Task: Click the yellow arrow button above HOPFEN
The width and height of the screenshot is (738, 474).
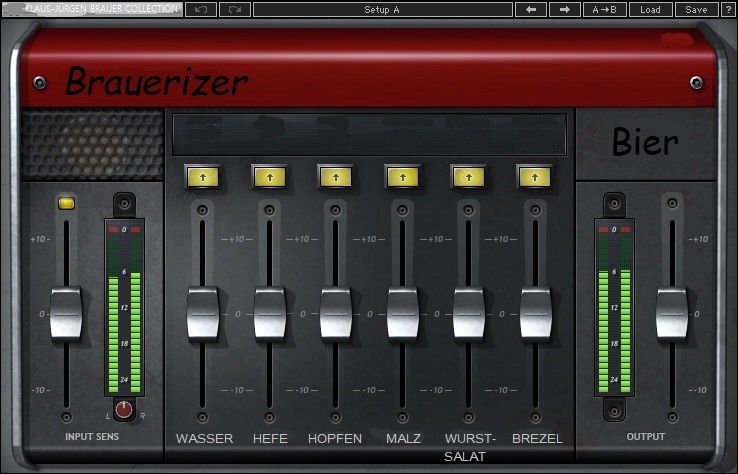Action: (x=335, y=176)
